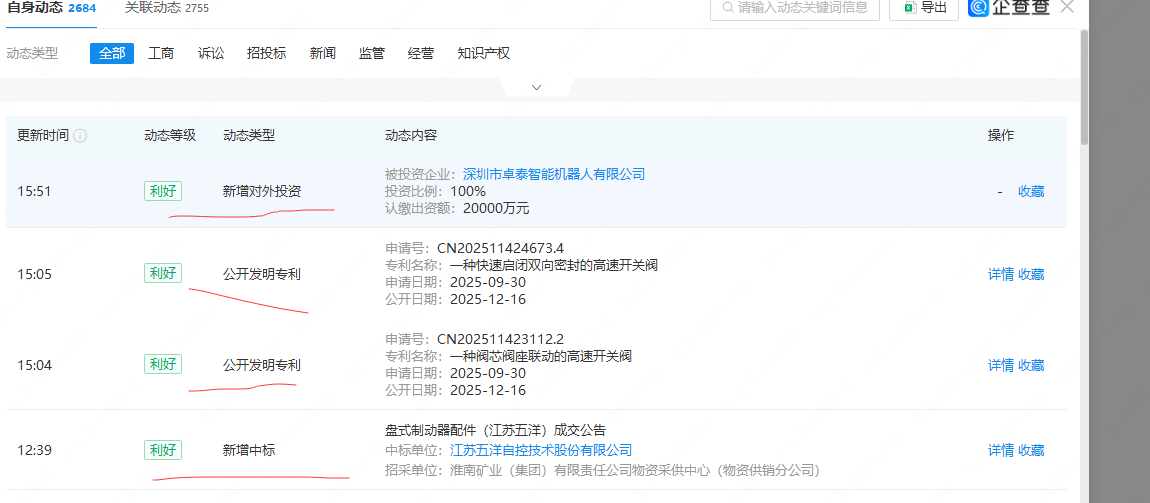
Task: Switch to 自身动态 tab
Action: tap(51, 8)
